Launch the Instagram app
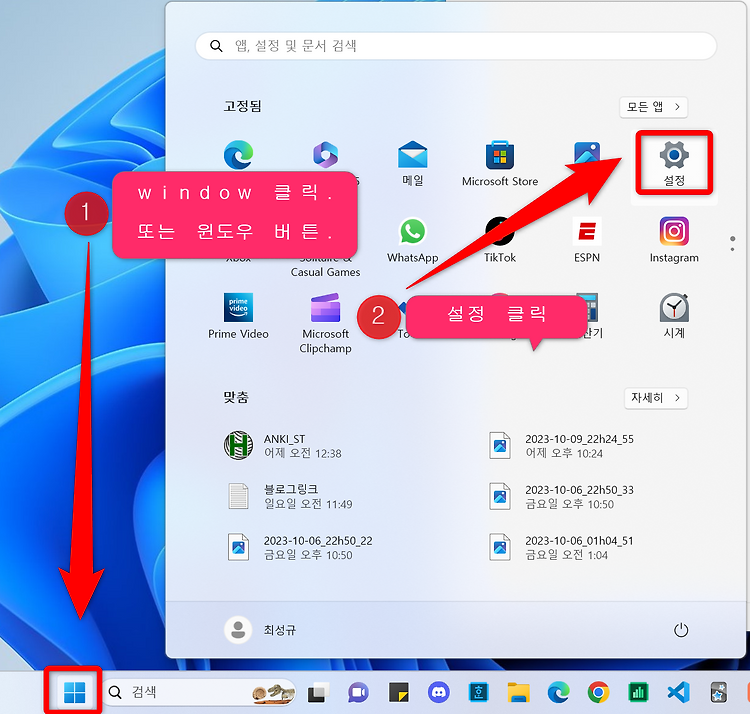 [x=674, y=241]
